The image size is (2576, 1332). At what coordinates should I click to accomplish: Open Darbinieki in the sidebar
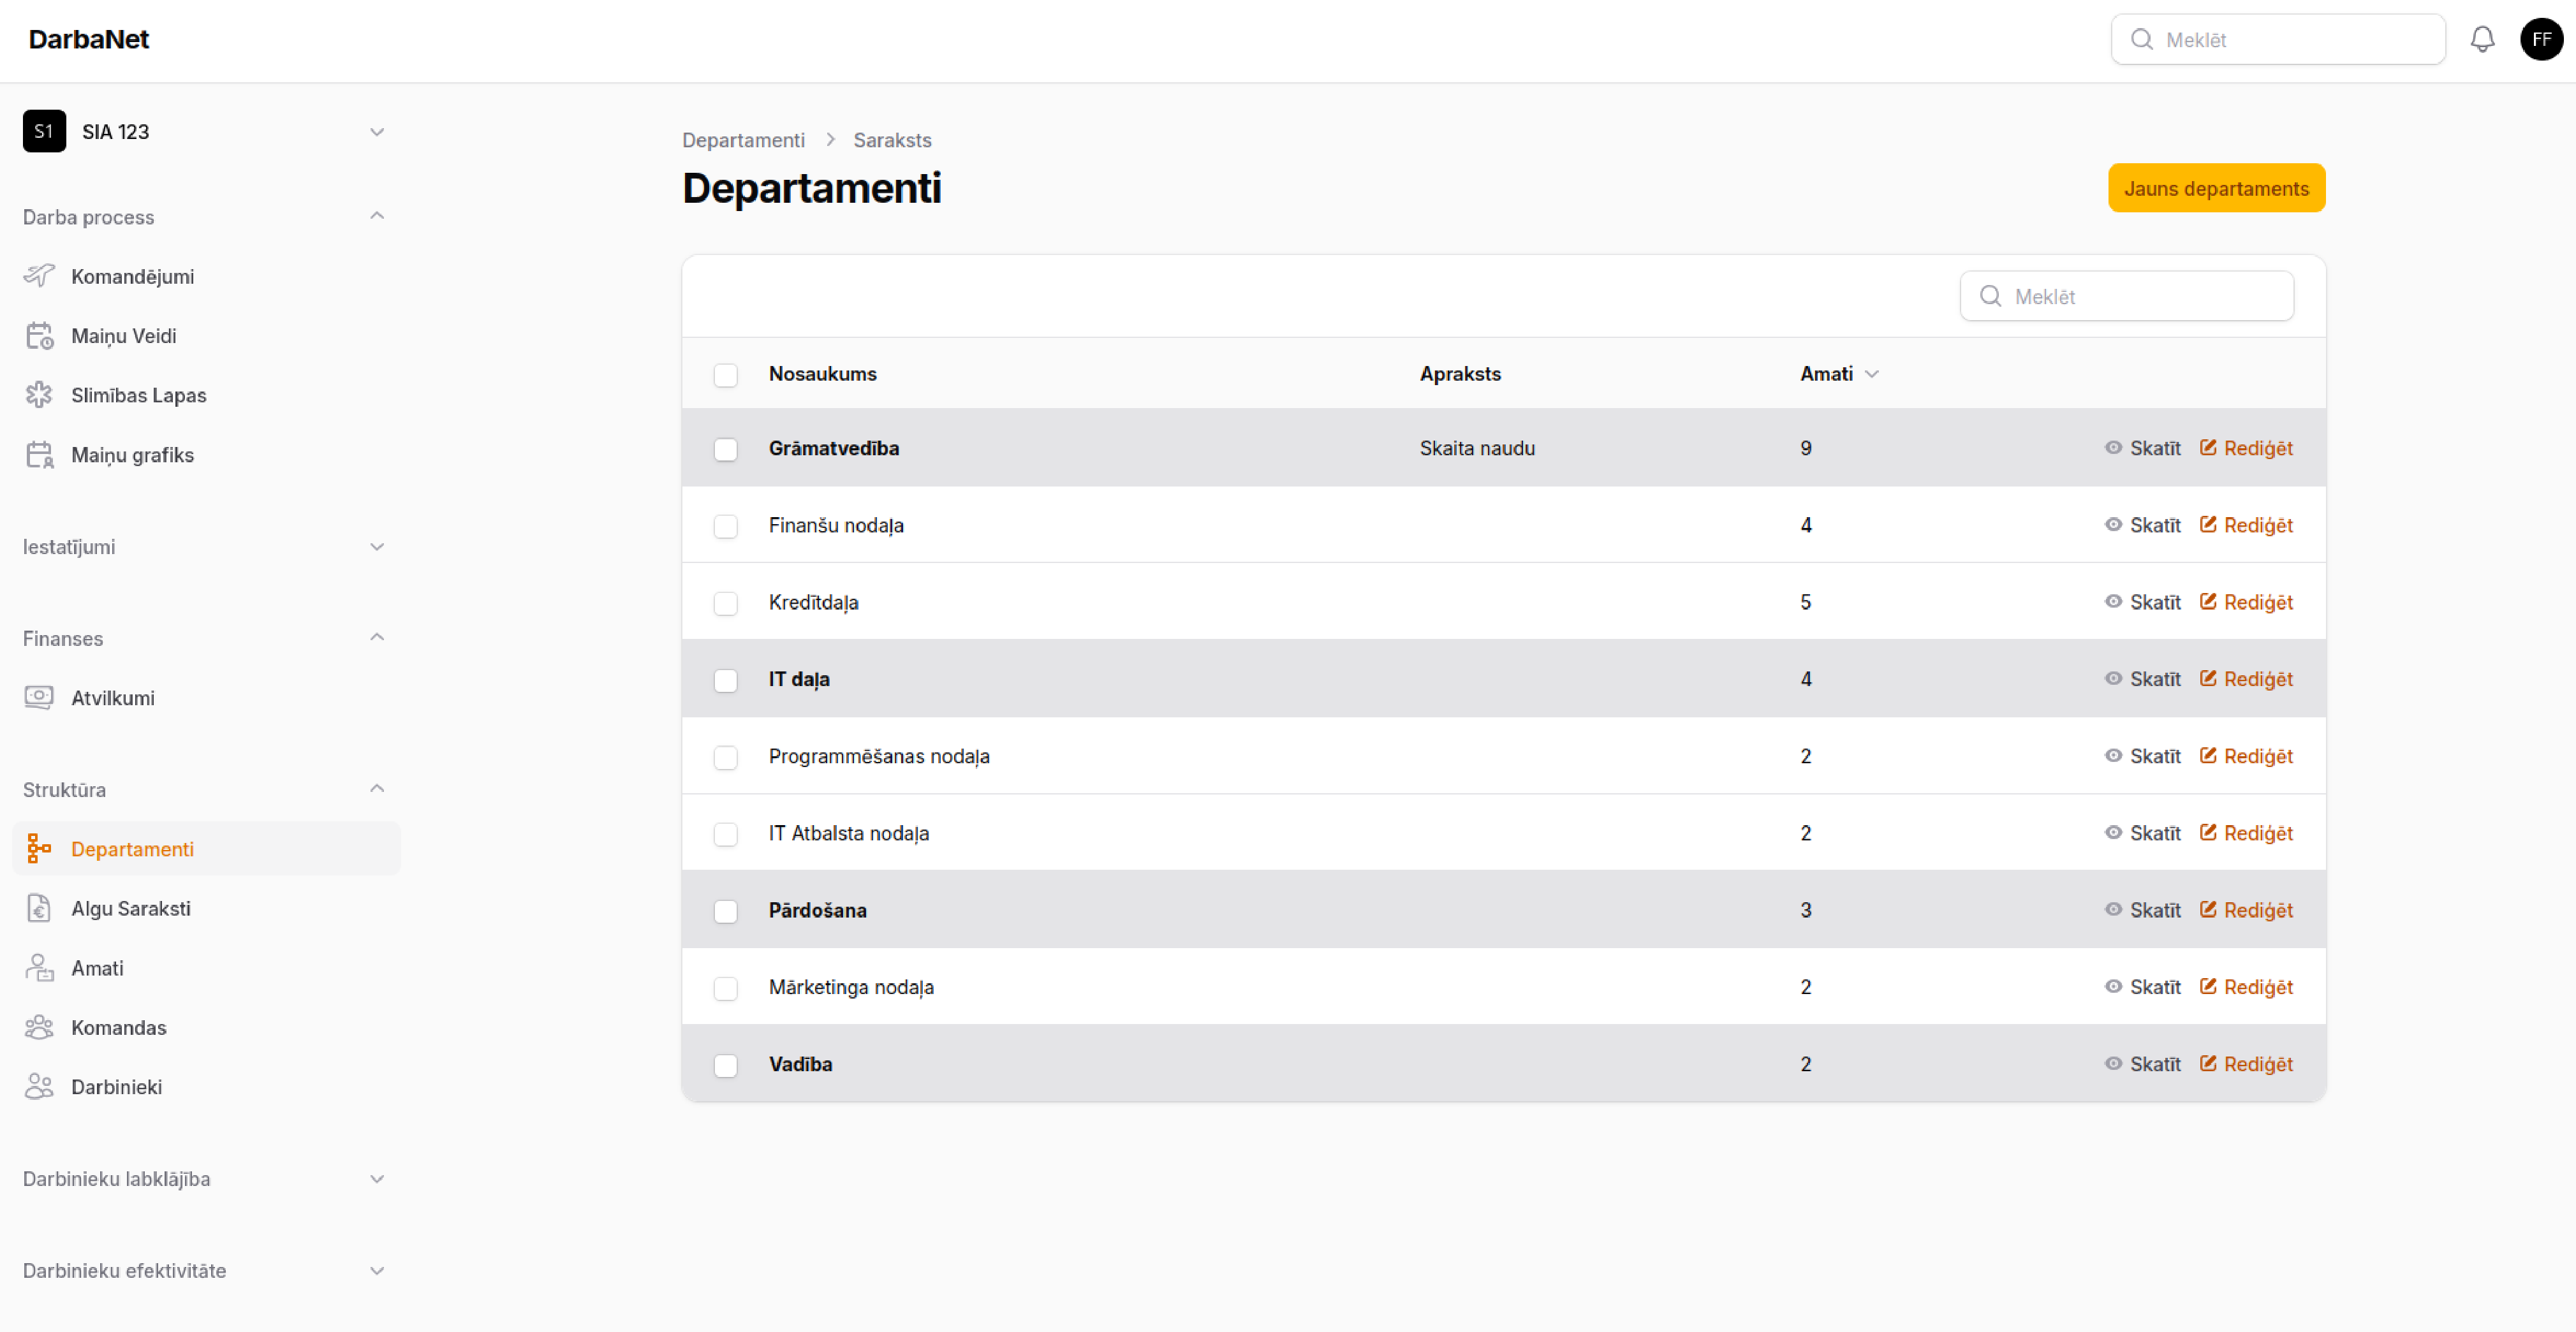116,1087
